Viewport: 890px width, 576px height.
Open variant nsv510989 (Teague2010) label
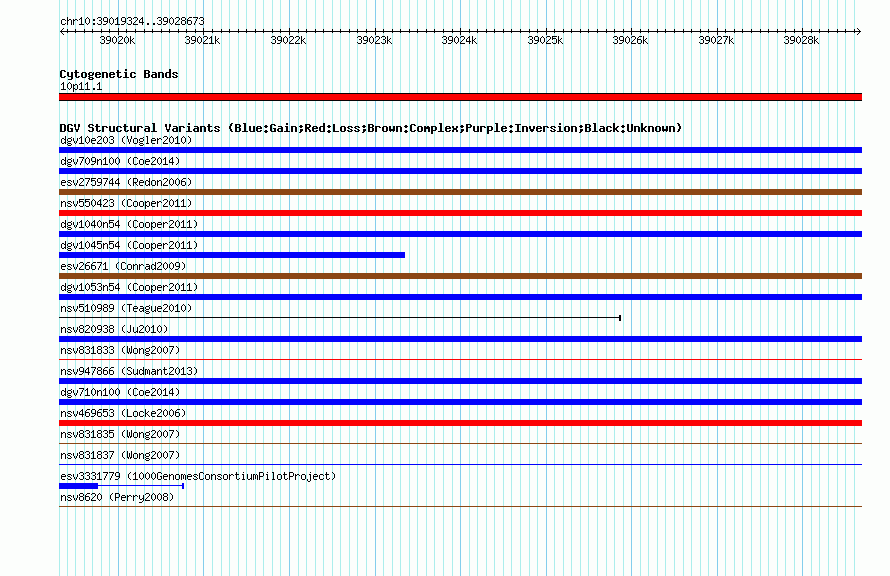coord(126,308)
